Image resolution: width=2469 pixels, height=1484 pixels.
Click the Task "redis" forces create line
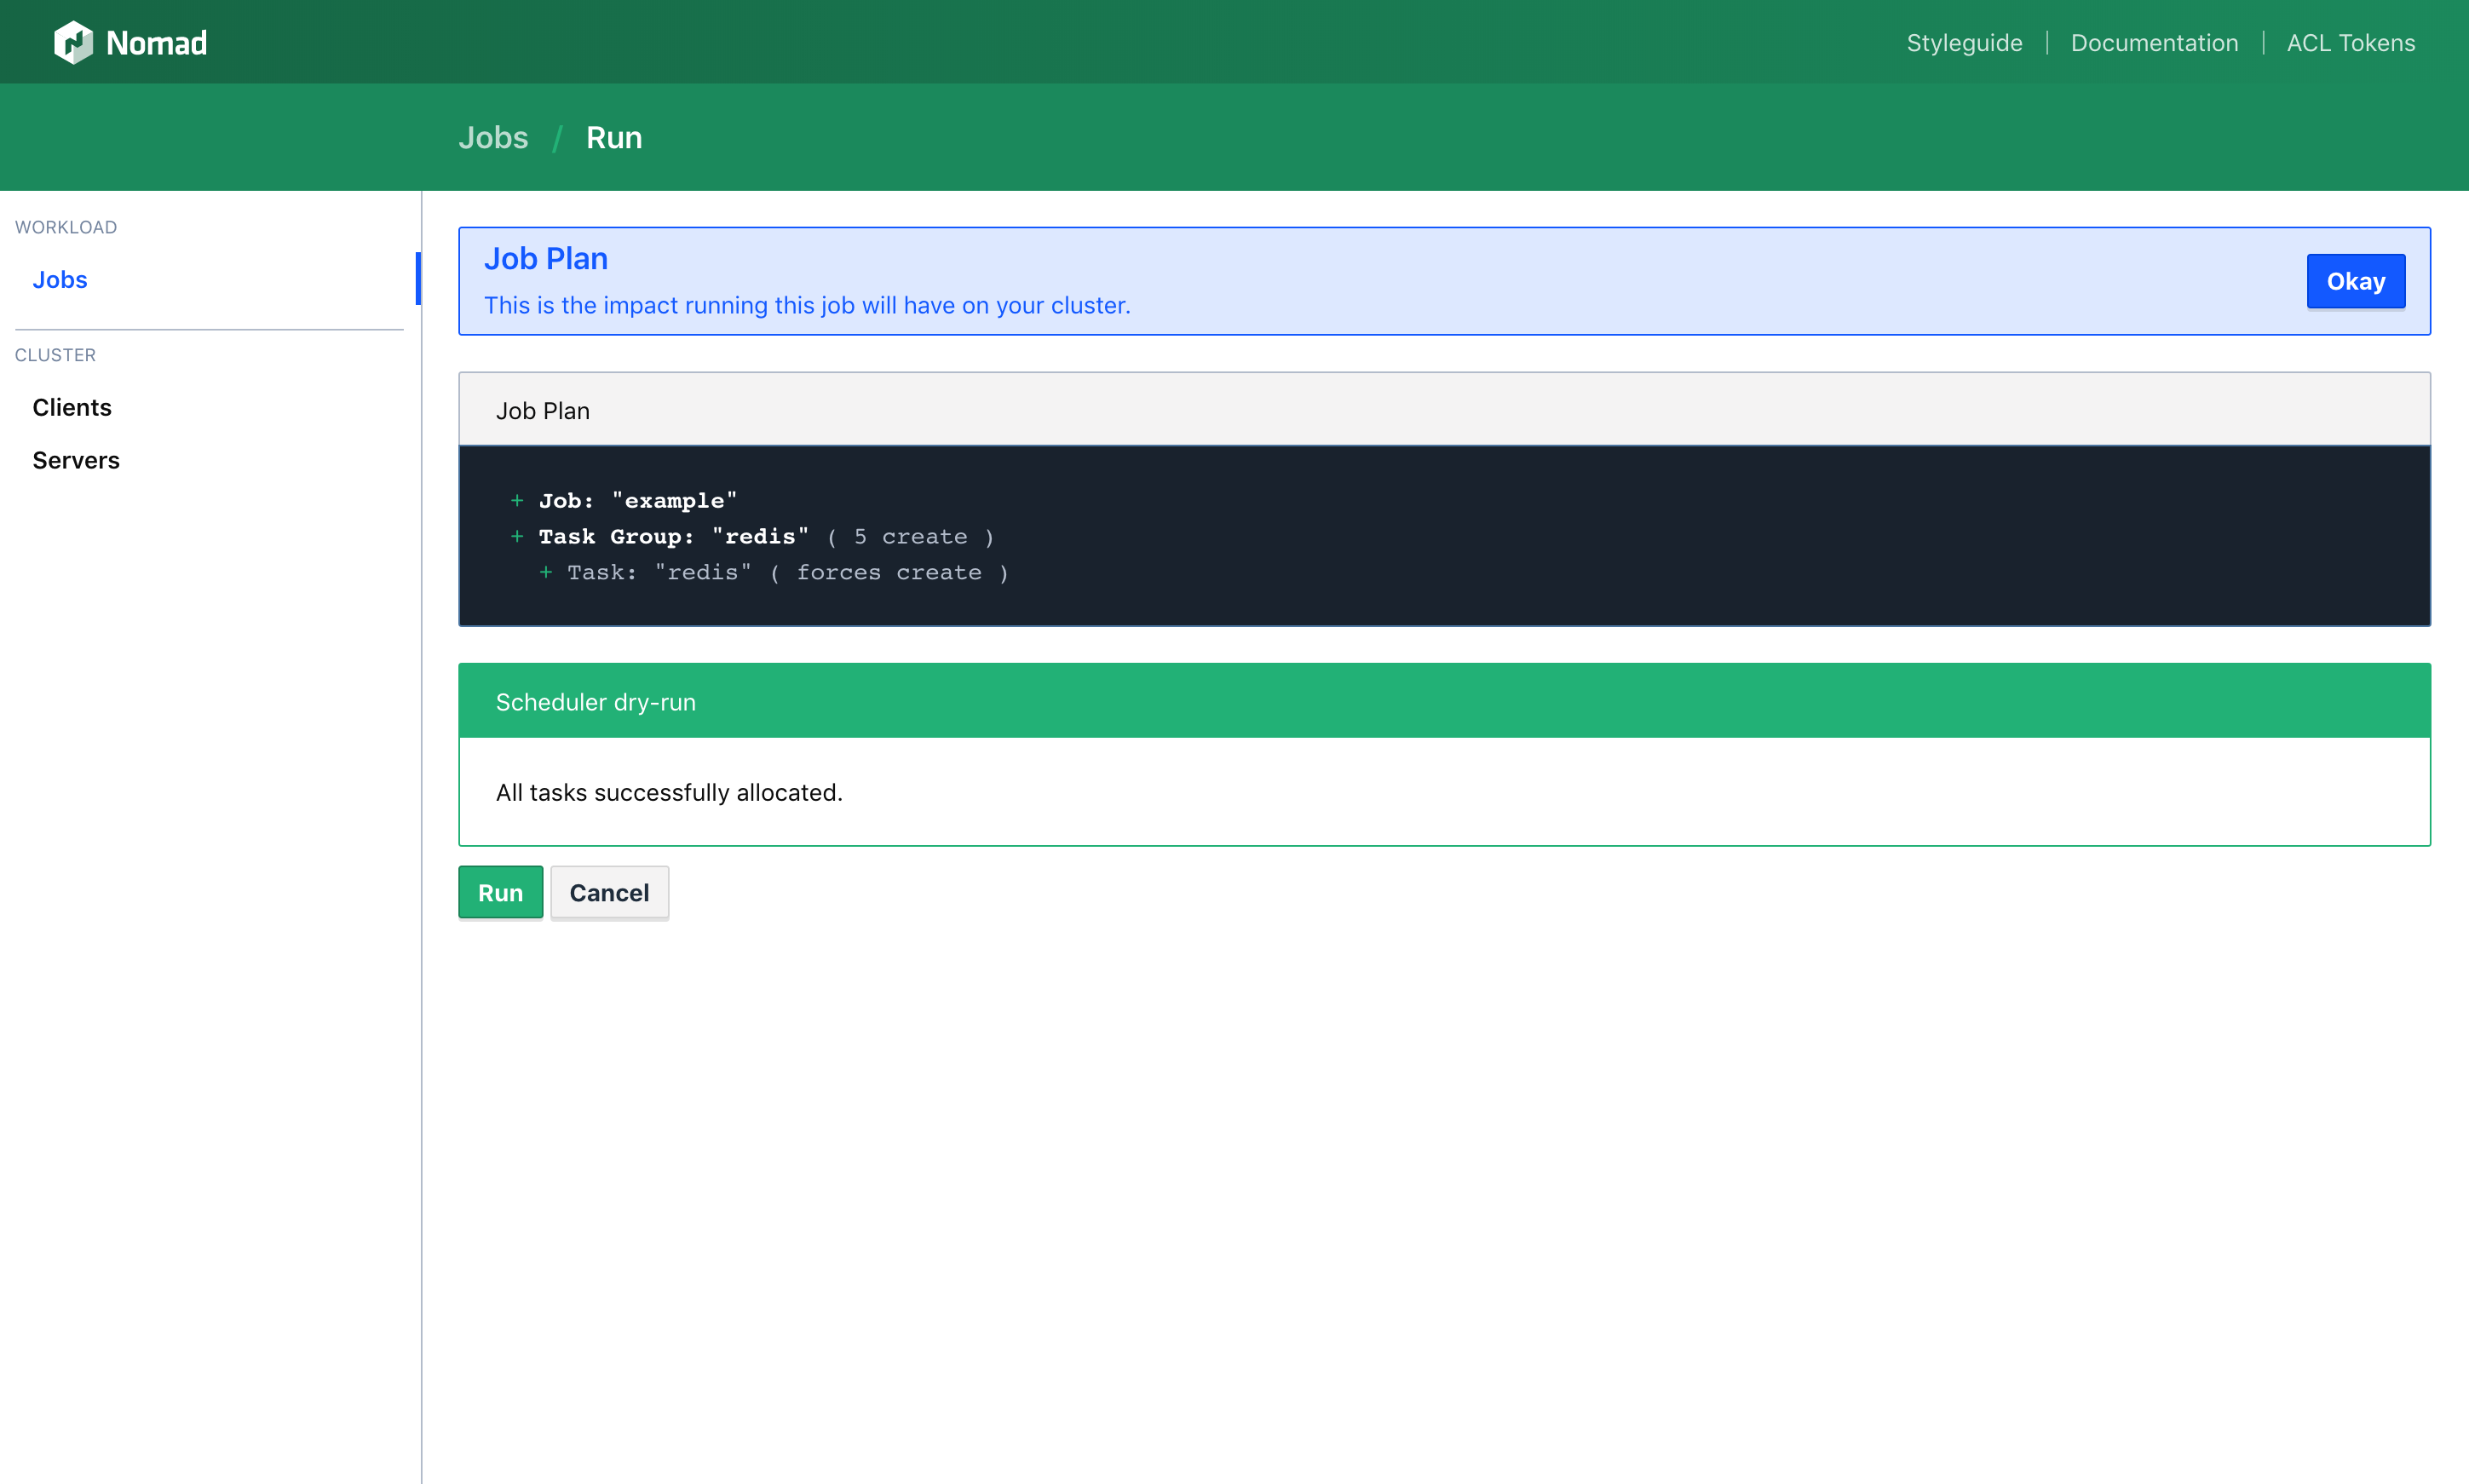click(x=774, y=572)
